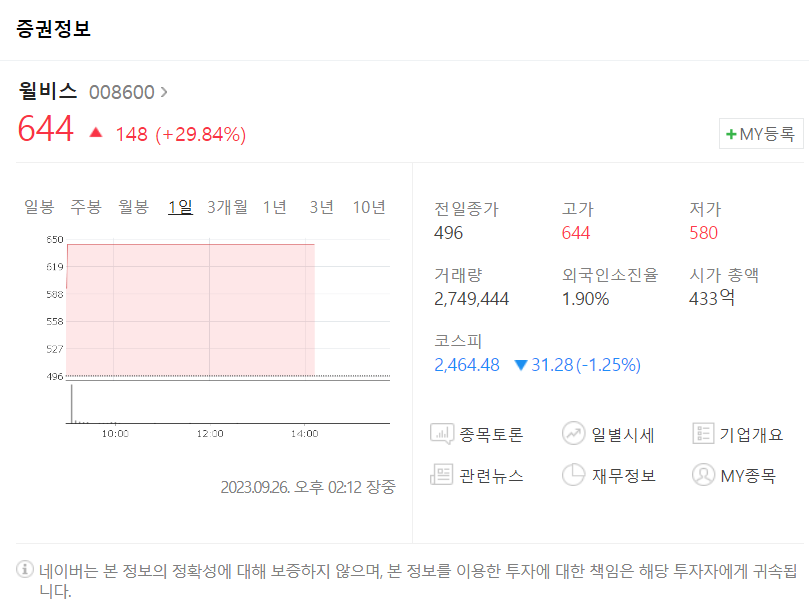Screen dimensions: 809x616
Task: Open the 재무정보 pie chart icon
Action: (x=573, y=475)
